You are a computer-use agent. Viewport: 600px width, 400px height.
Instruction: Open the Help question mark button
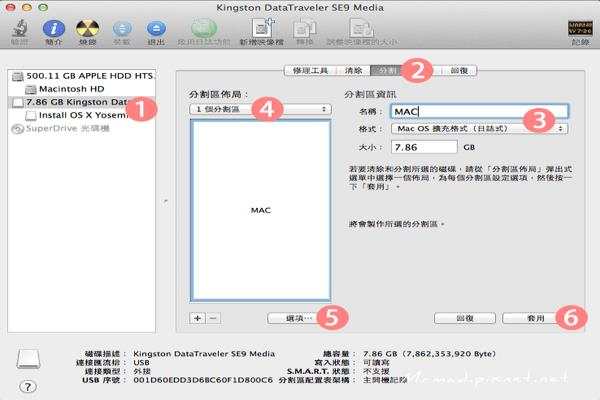pyautogui.click(x=28, y=387)
